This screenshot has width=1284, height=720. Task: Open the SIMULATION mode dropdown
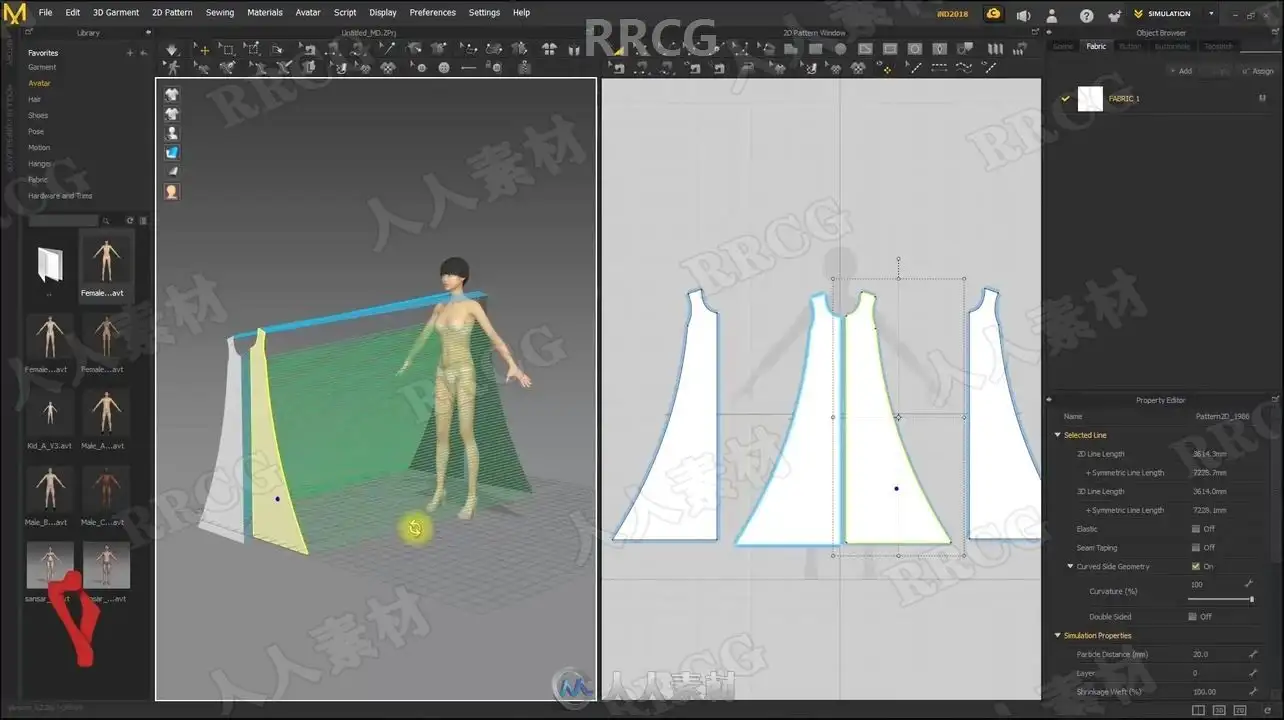click(x=1211, y=14)
